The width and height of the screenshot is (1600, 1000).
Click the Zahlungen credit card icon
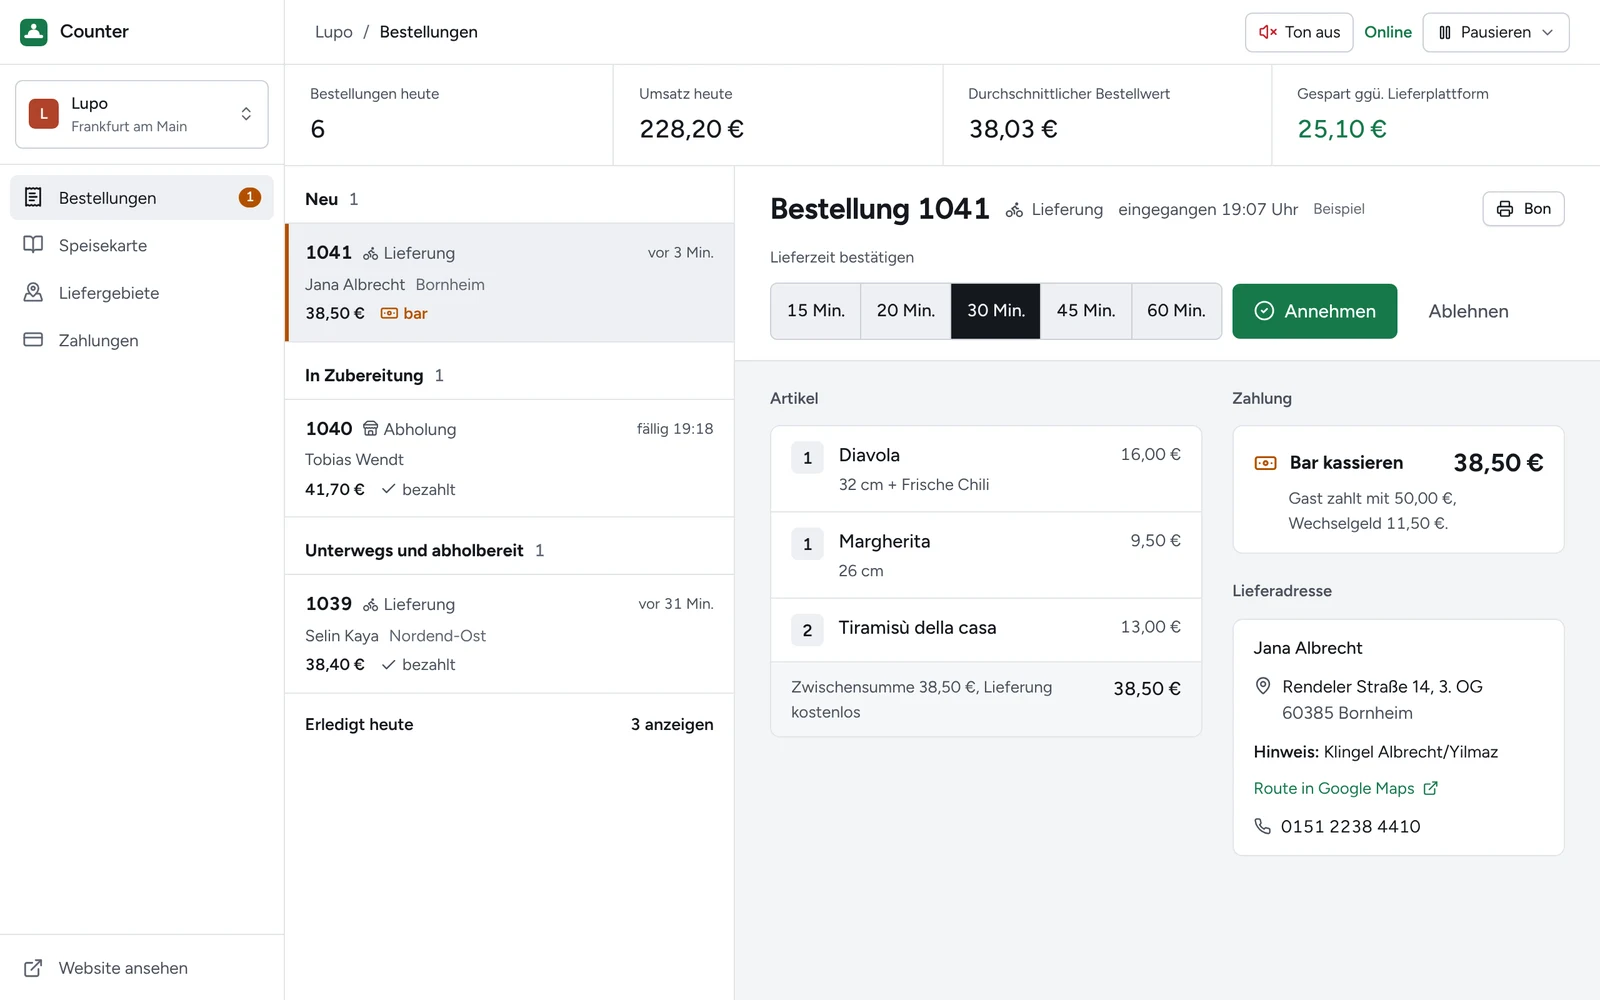33,340
